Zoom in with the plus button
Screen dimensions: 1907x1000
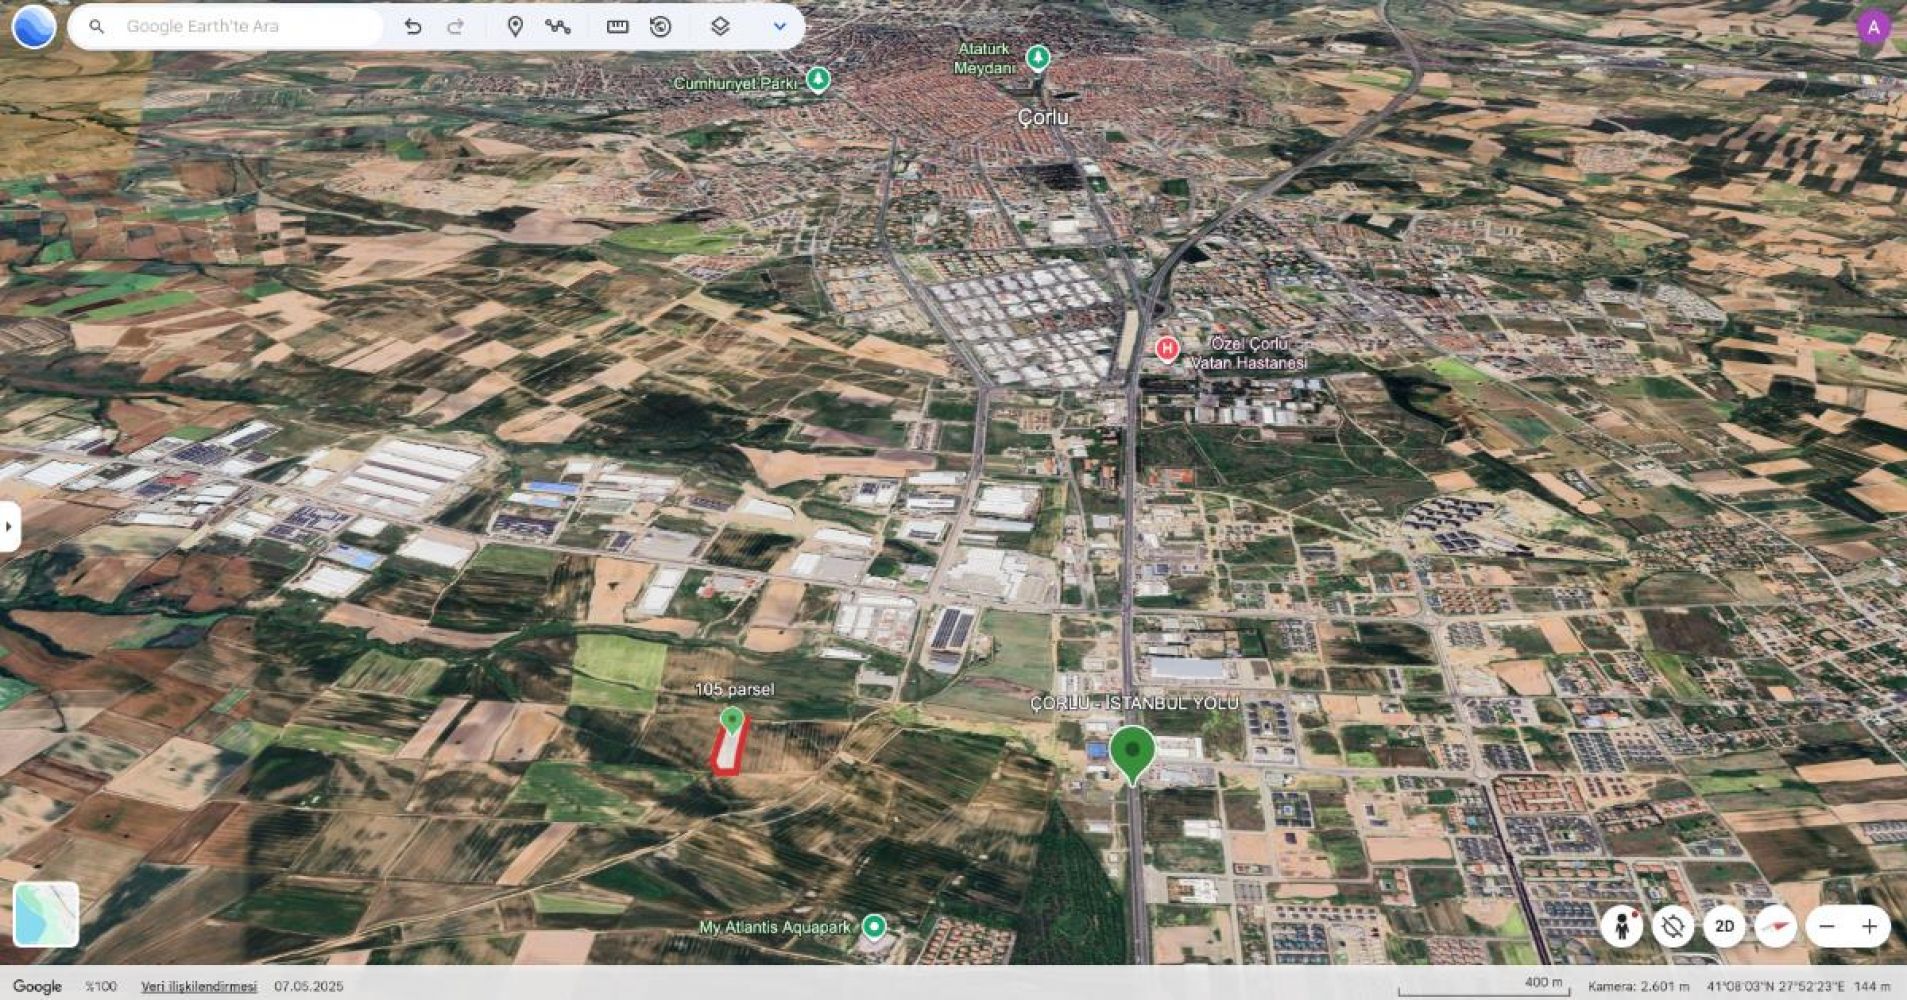1869,926
